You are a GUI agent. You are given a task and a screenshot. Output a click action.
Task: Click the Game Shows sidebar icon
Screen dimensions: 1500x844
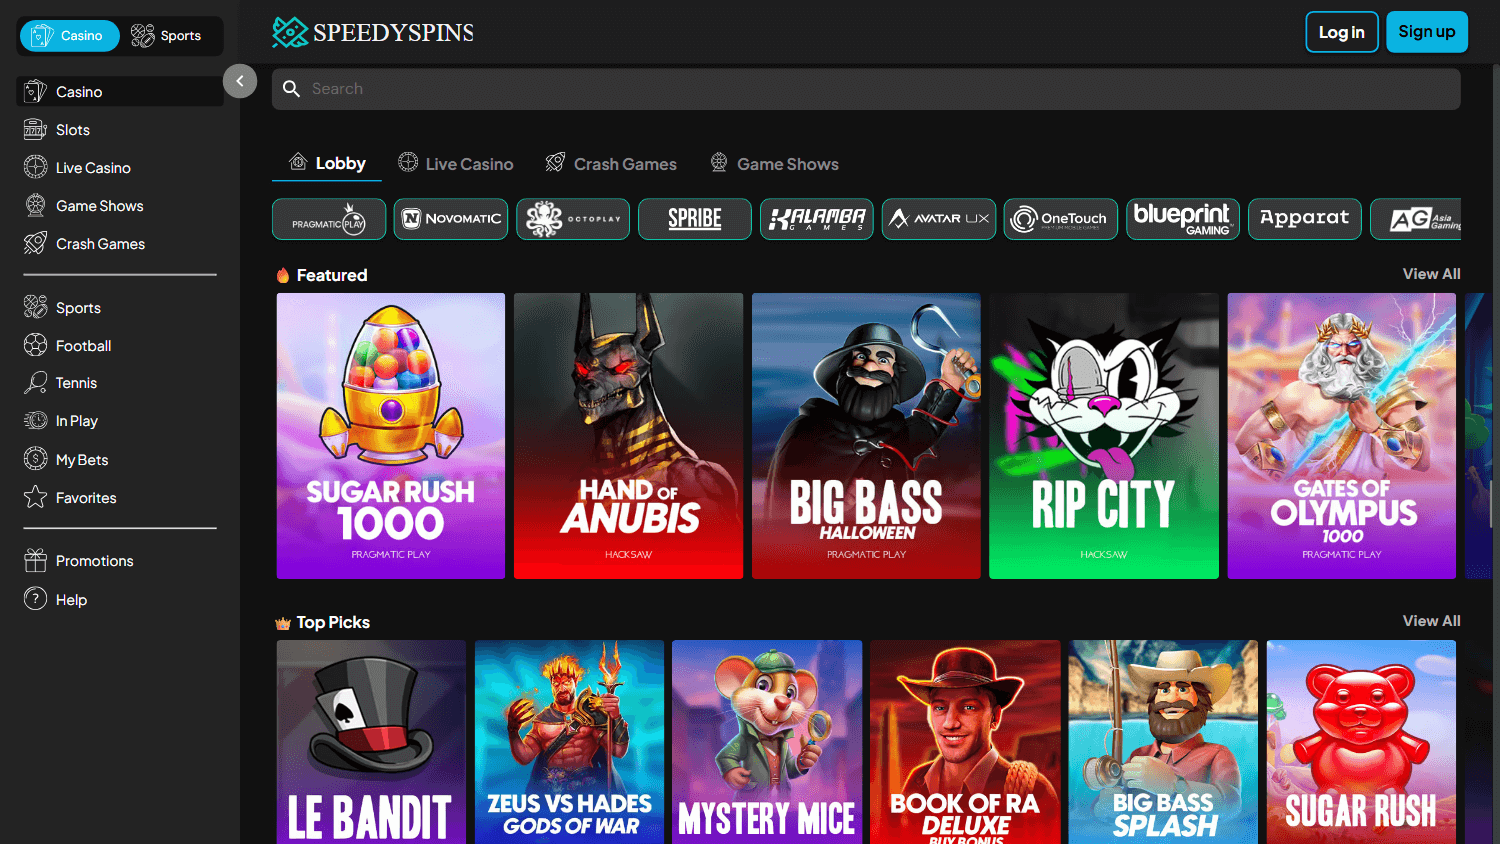click(x=36, y=205)
